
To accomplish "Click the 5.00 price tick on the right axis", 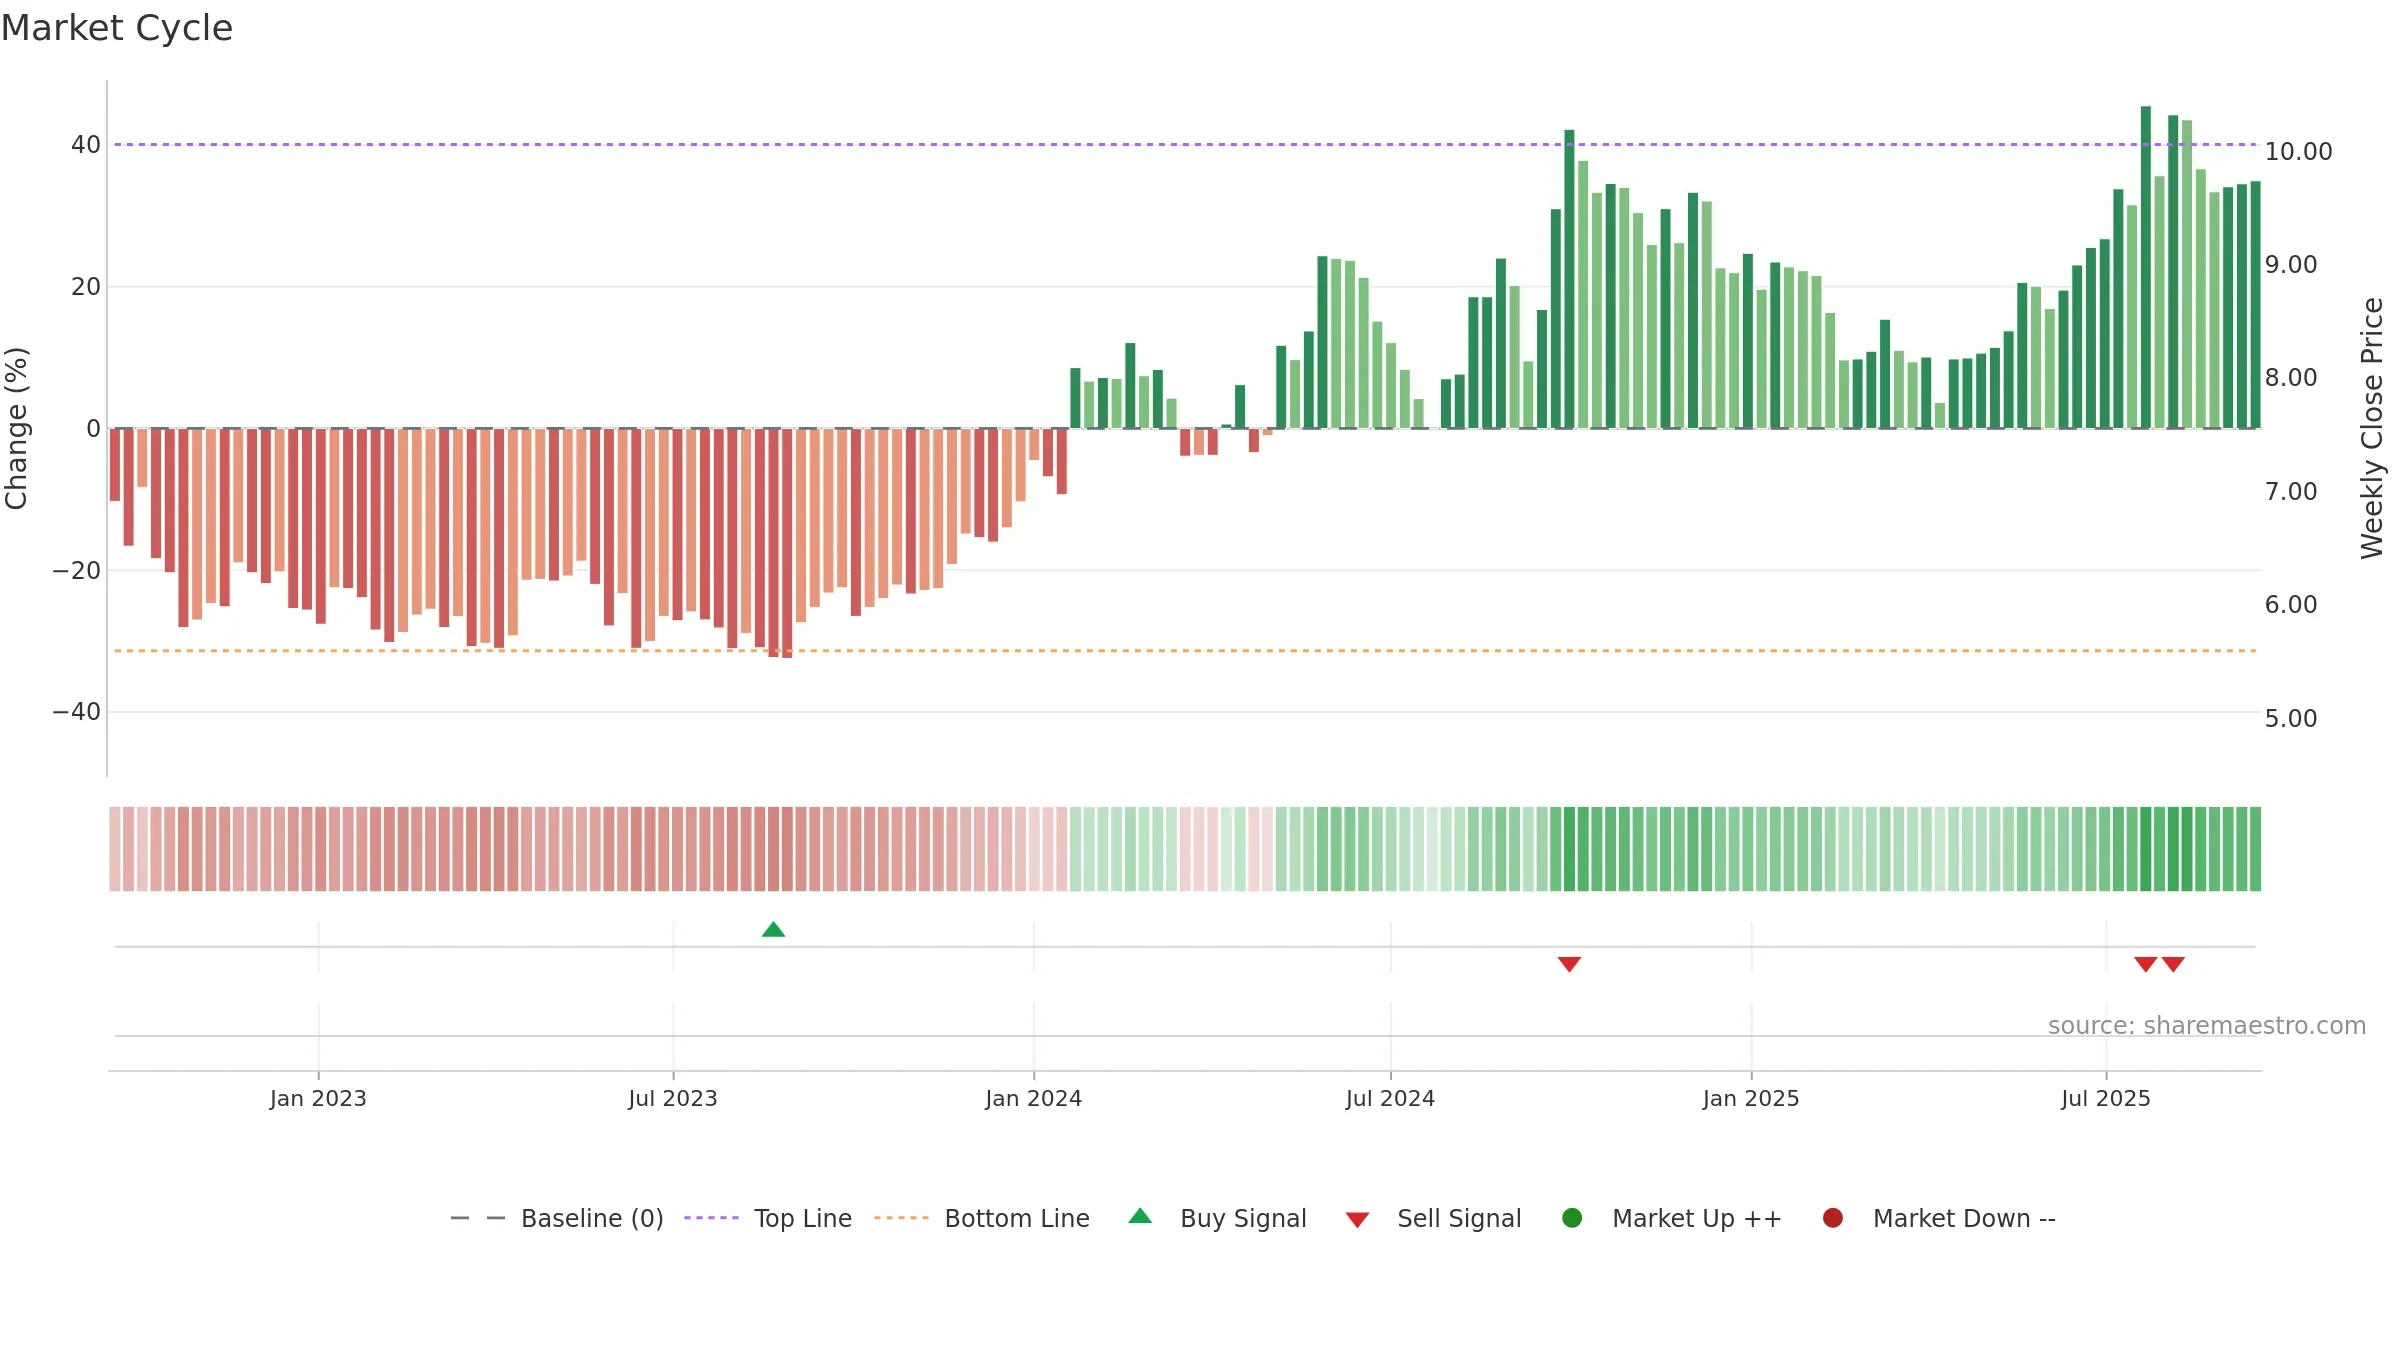I will [x=2291, y=719].
